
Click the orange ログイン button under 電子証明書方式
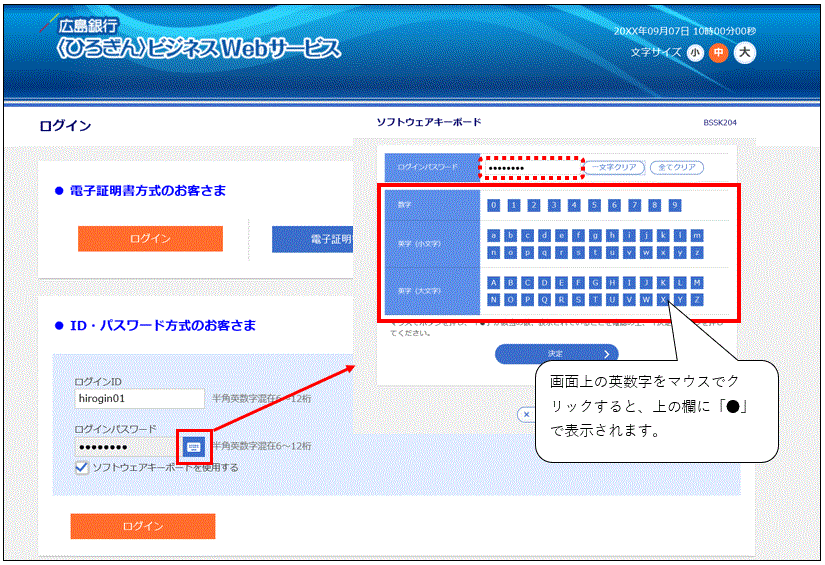click(x=150, y=239)
